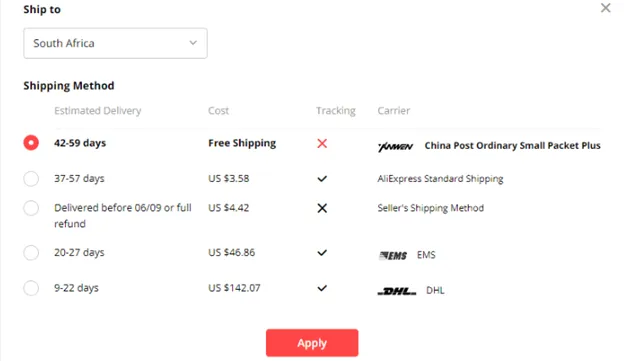This screenshot has height=361, width=624.
Task: Click the EMS carrier logo
Action: click(393, 255)
